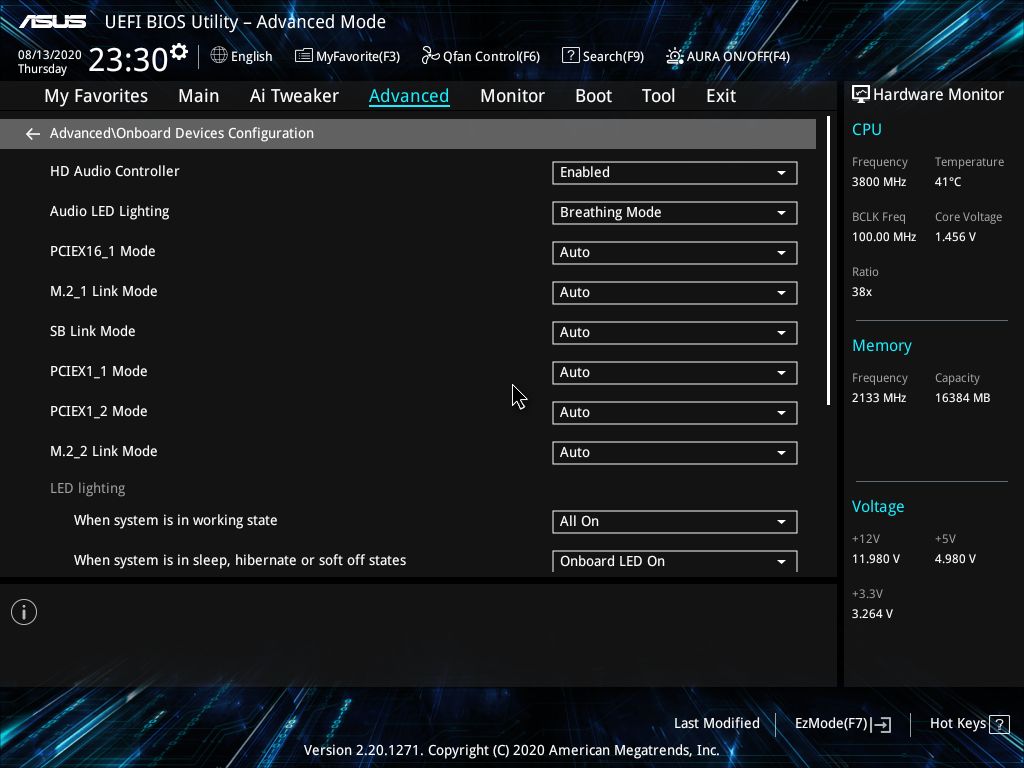This screenshot has height=768, width=1024.
Task: Click the settings list scrollbar
Action: click(828, 261)
